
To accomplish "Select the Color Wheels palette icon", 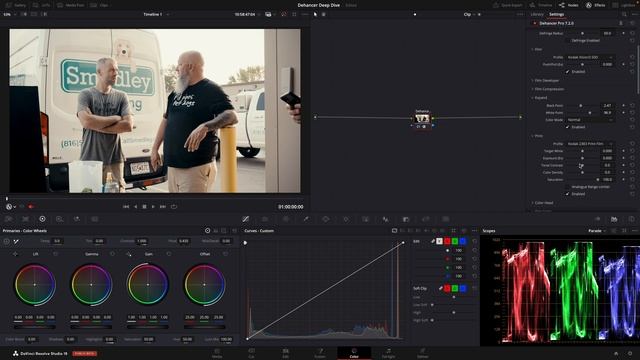I will (42, 219).
